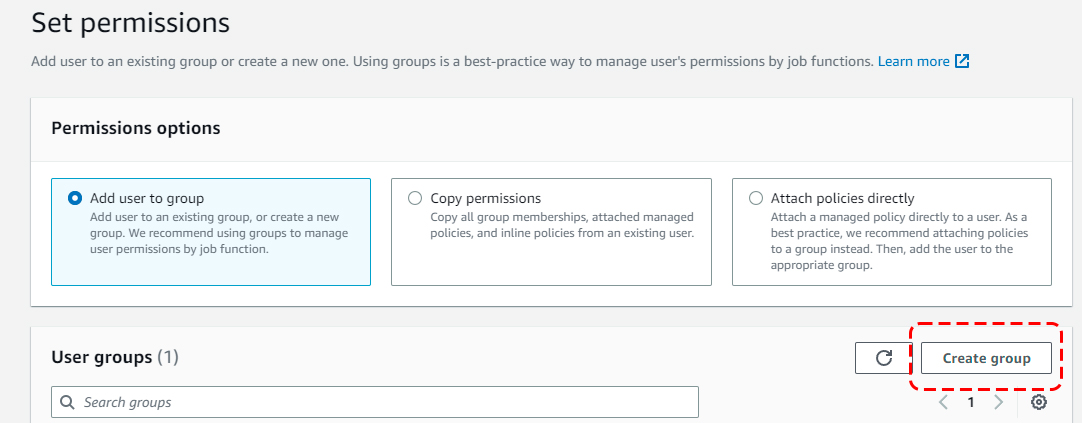Open the Learn more link
This screenshot has width=1082, height=423.
point(913,62)
